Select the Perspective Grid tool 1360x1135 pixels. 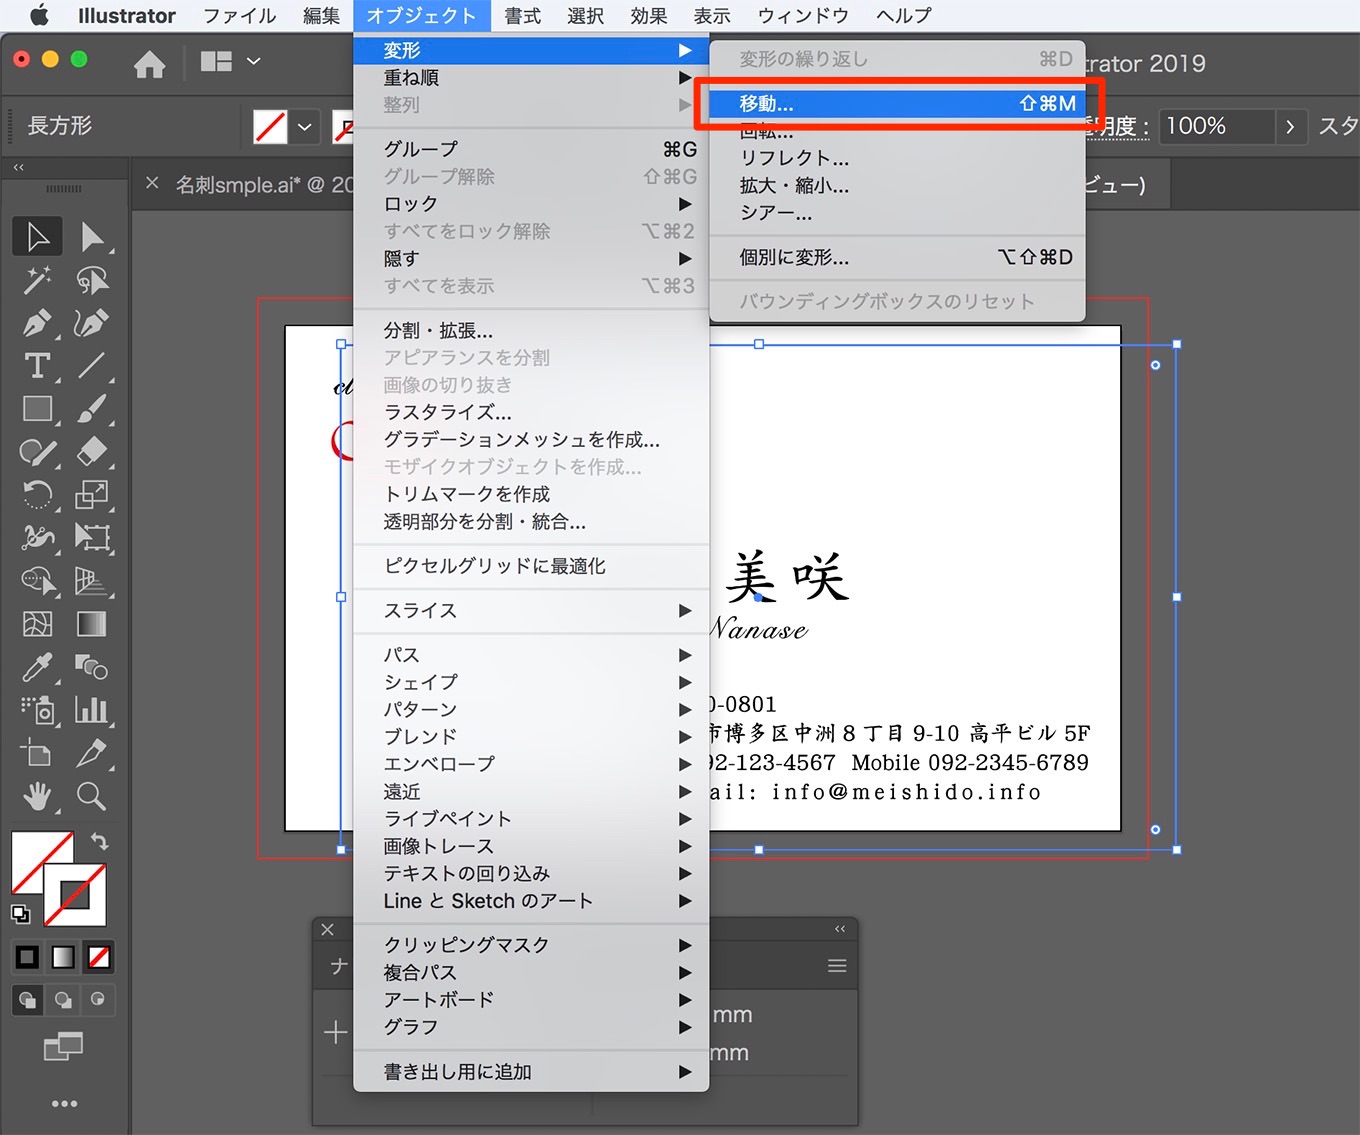92,581
